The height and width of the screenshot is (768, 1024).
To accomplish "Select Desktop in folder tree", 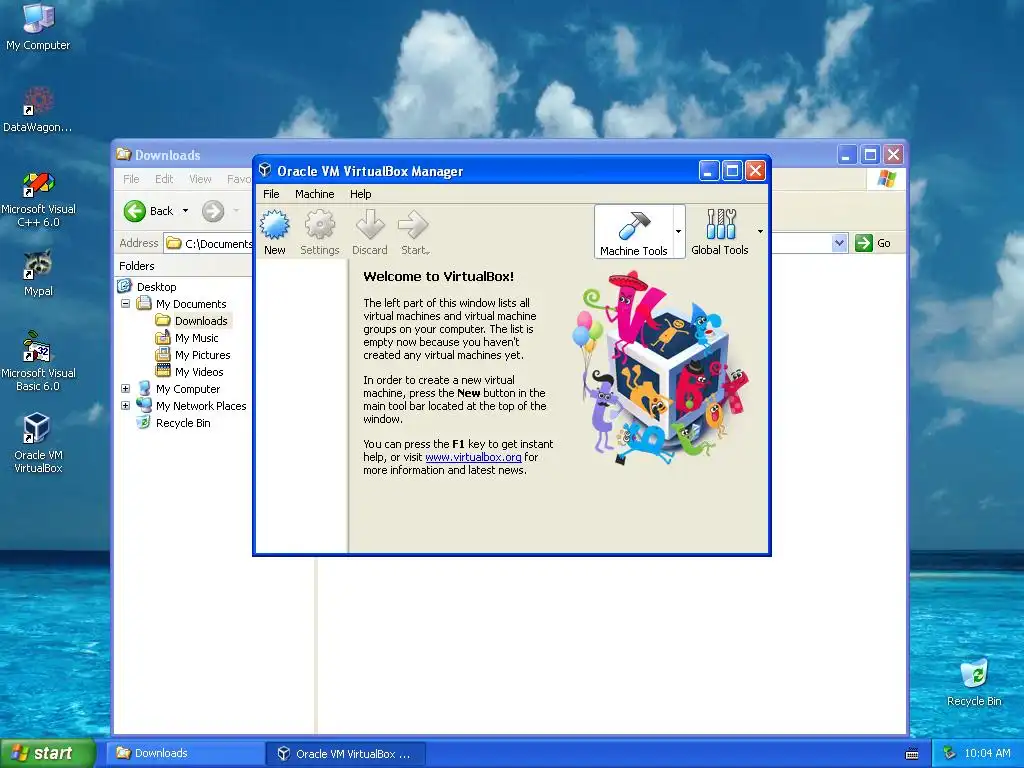I will click(157, 287).
